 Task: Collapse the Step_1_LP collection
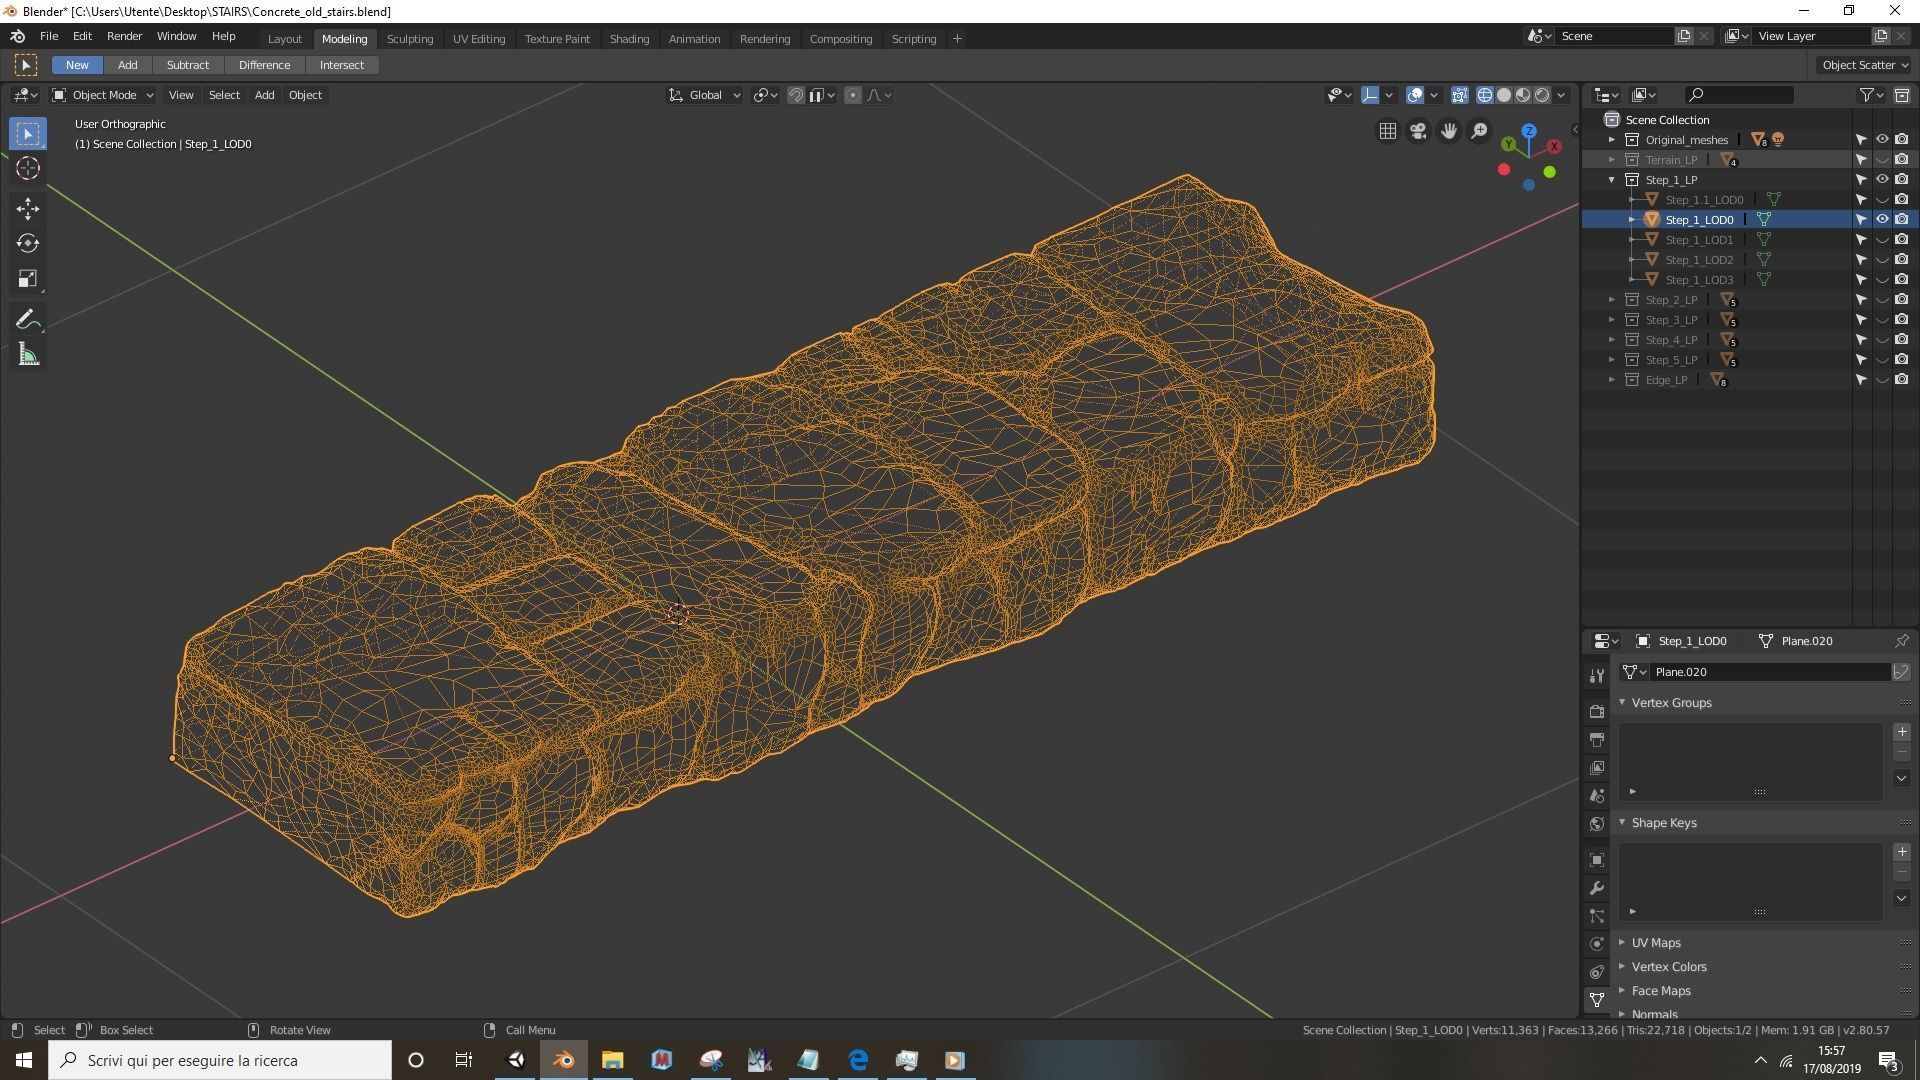1612,180
